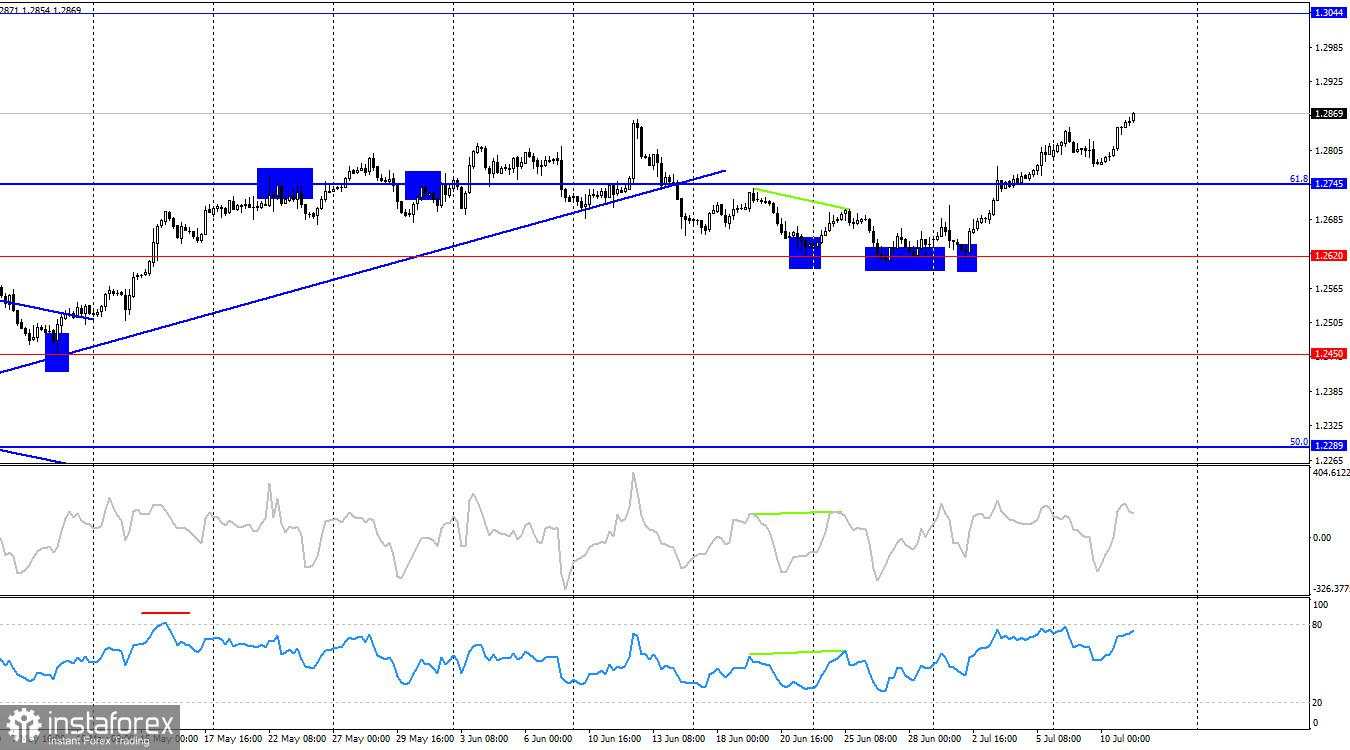
Task: Select the blue rectangle near the 1.2450 level
Action: (x=57, y=352)
